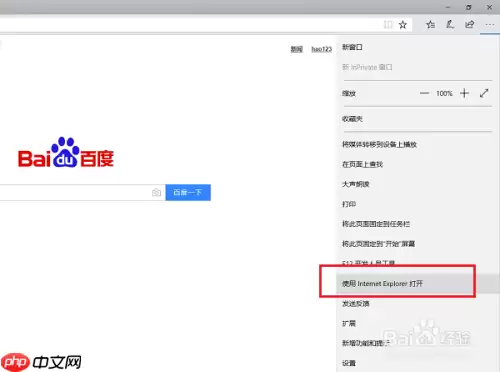
Task: Click the share page icon
Action: point(470,24)
